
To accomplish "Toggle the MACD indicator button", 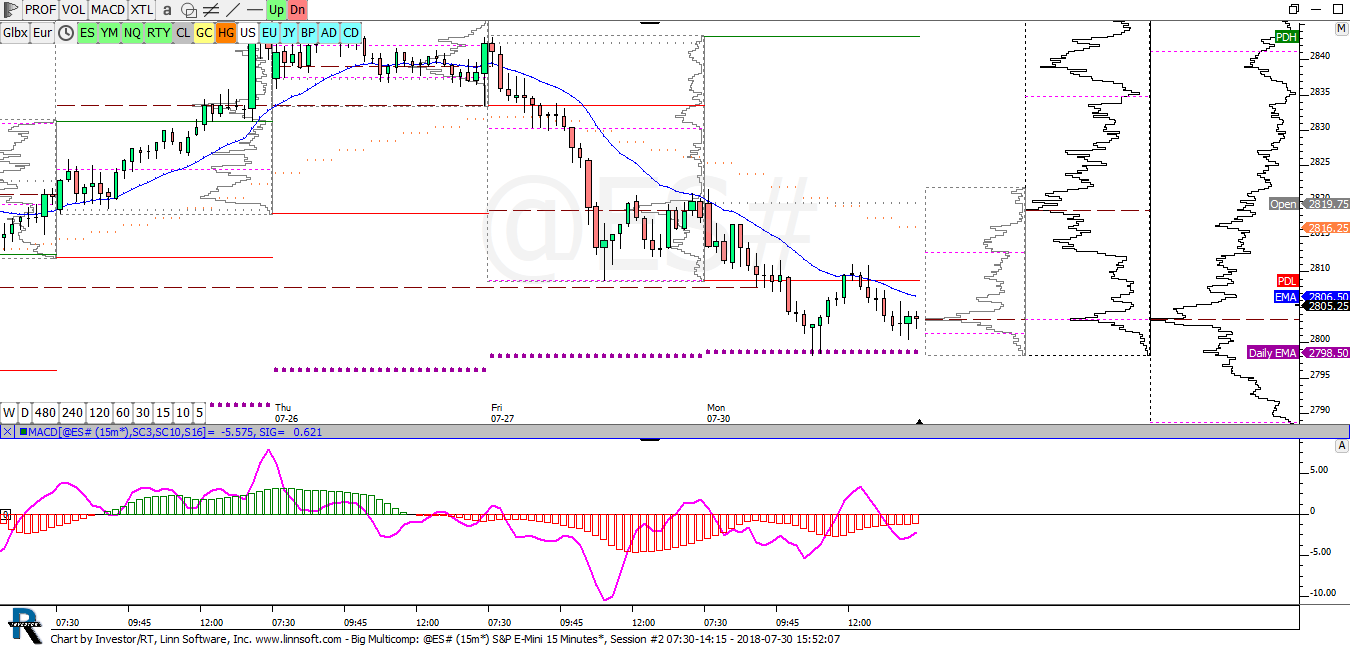I will pyautogui.click(x=108, y=9).
